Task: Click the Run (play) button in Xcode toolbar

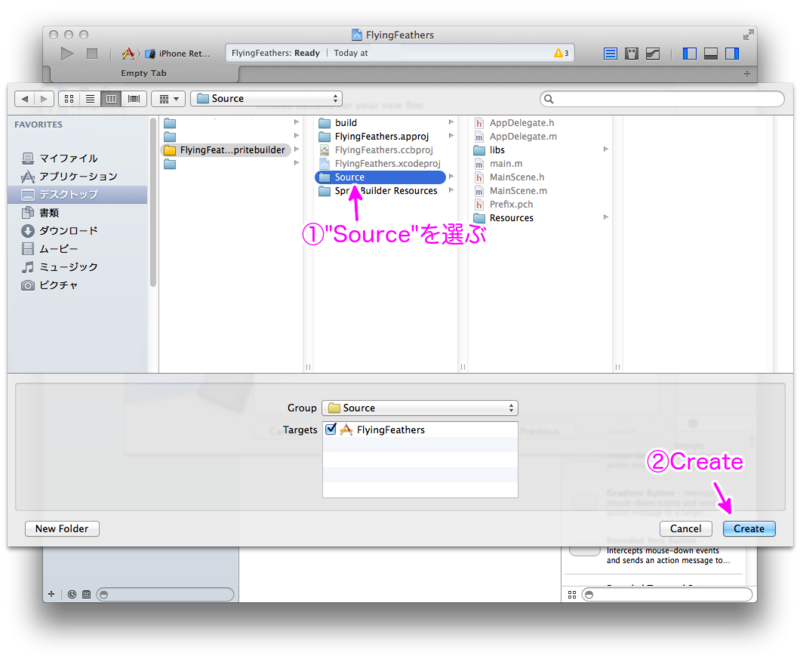Action: [67, 53]
